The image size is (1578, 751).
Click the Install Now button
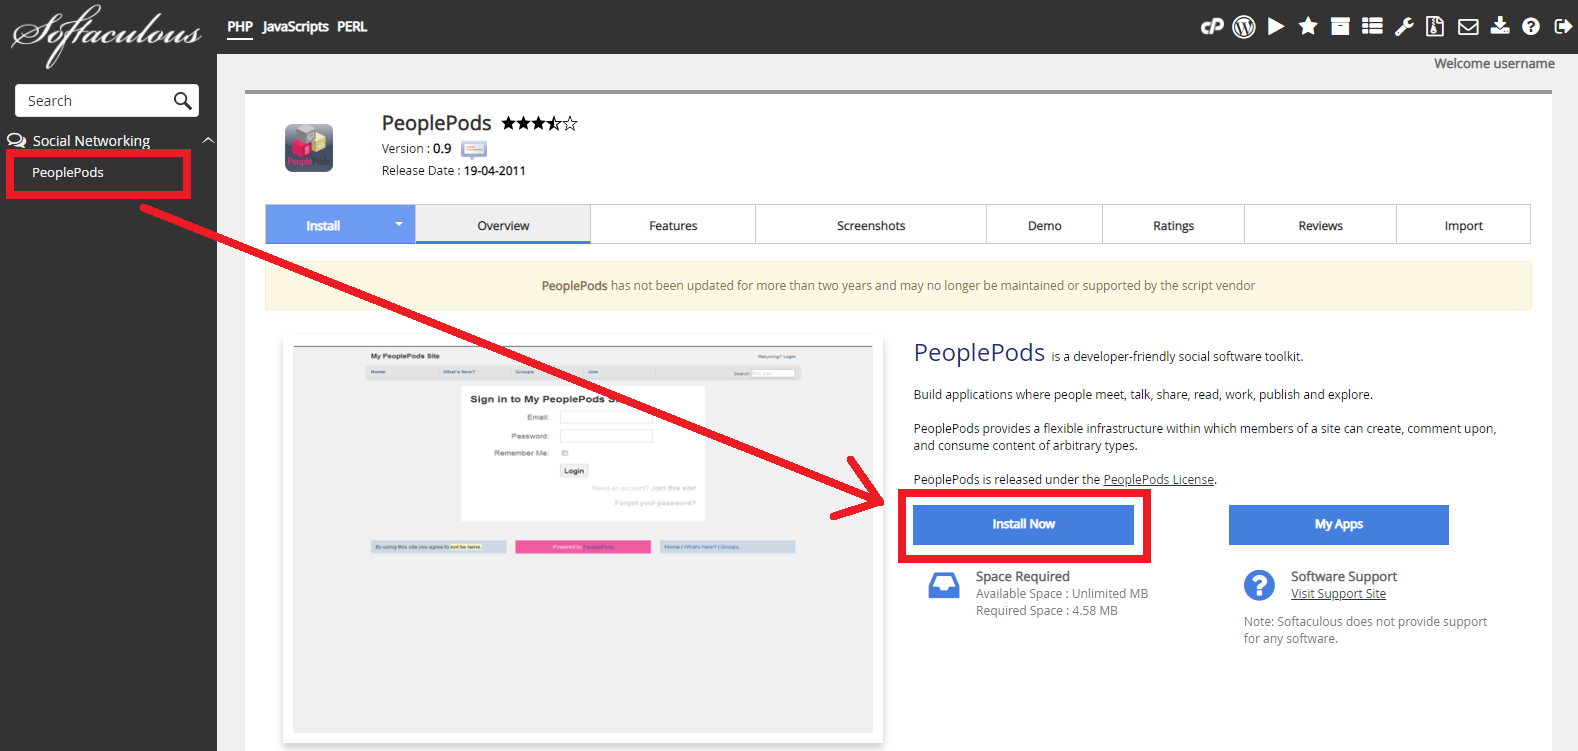[x=1023, y=524]
